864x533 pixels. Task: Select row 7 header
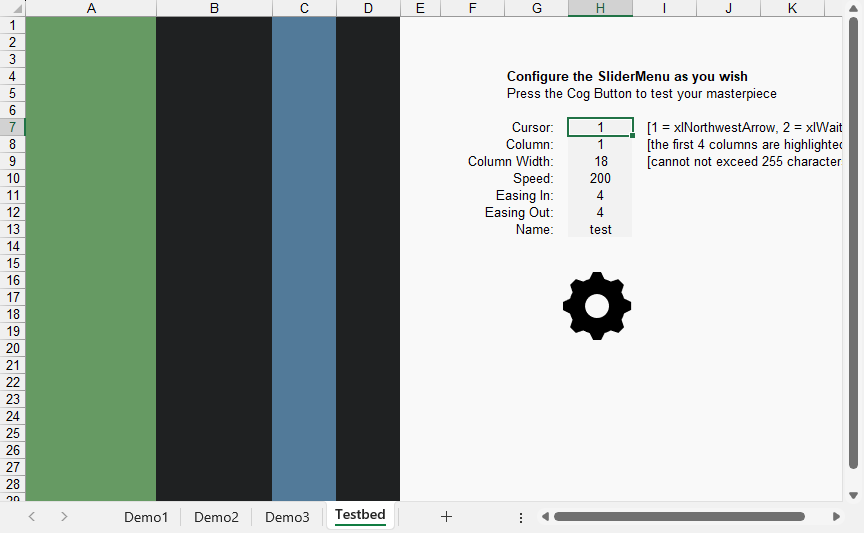pos(12,127)
